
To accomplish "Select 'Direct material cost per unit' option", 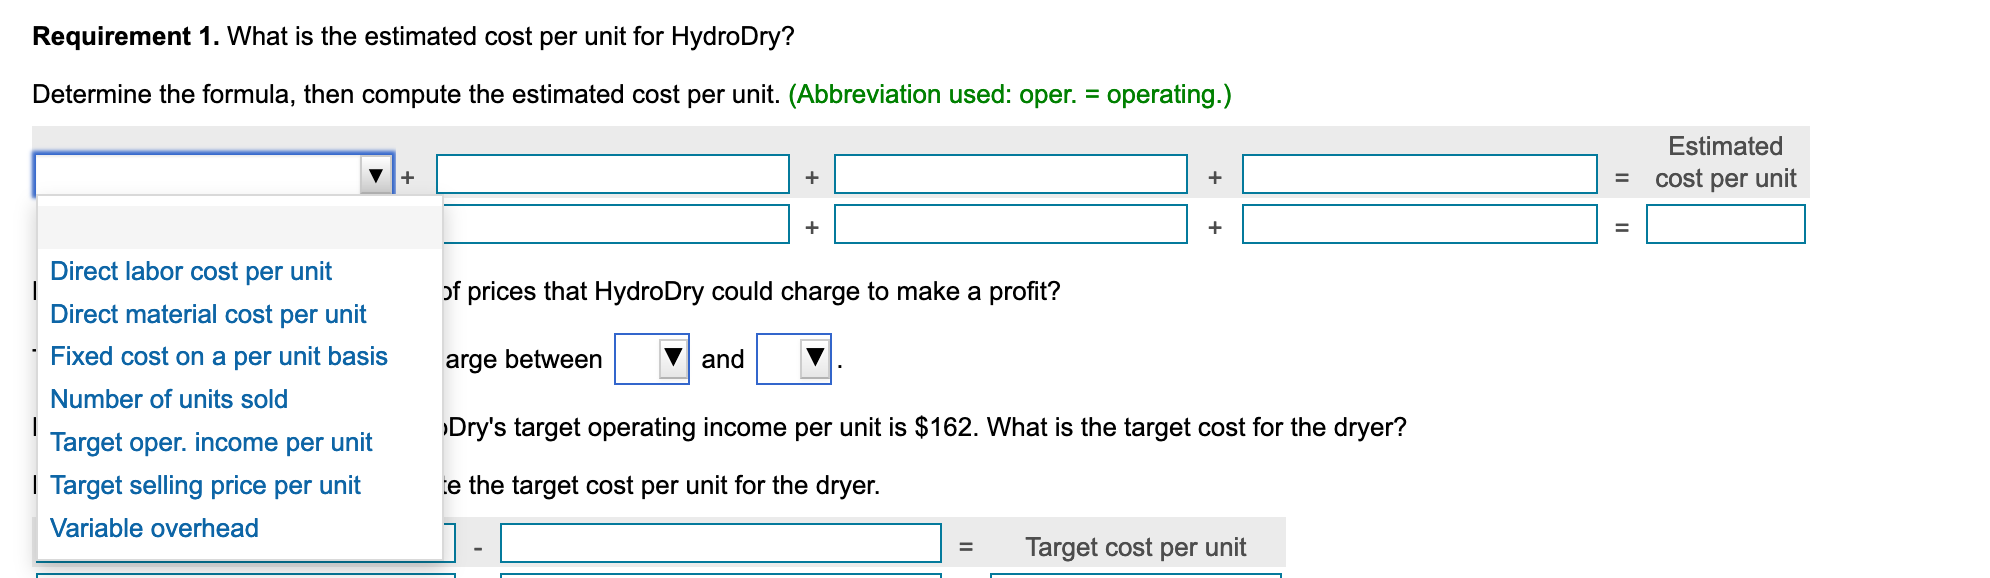I will pyautogui.click(x=209, y=314).
